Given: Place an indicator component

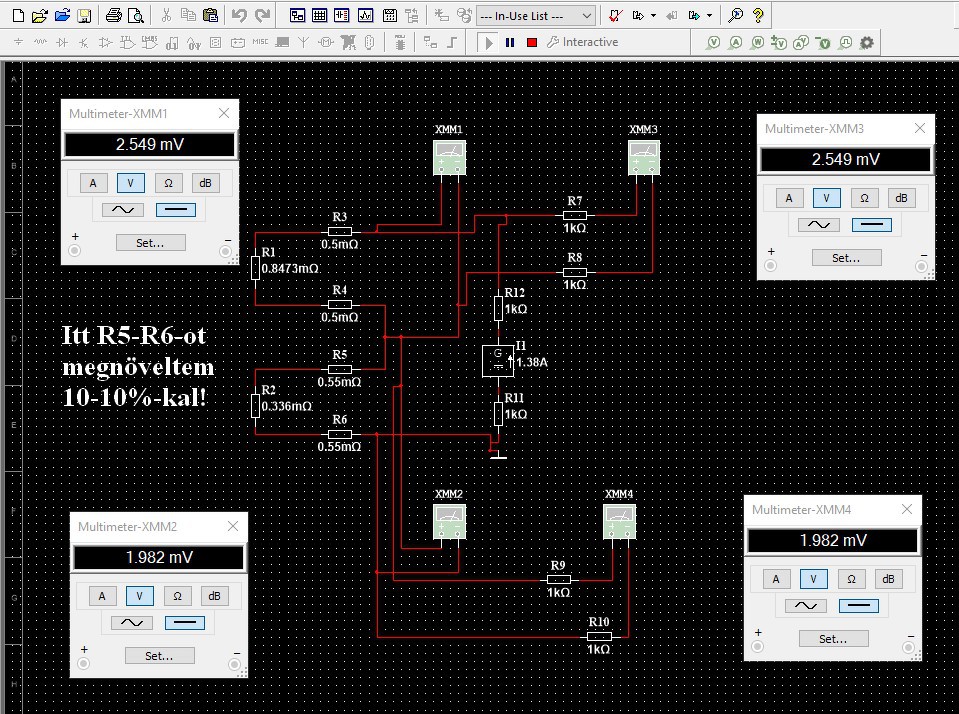Looking at the screenshot, I should [215, 42].
